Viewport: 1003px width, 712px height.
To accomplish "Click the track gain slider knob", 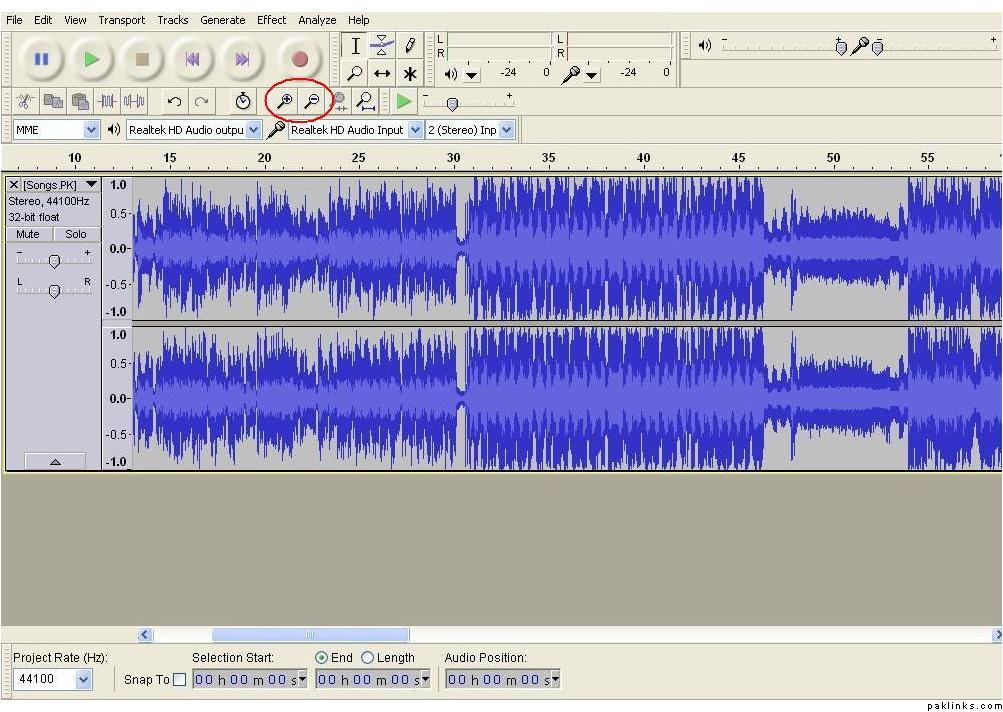I will point(54,261).
